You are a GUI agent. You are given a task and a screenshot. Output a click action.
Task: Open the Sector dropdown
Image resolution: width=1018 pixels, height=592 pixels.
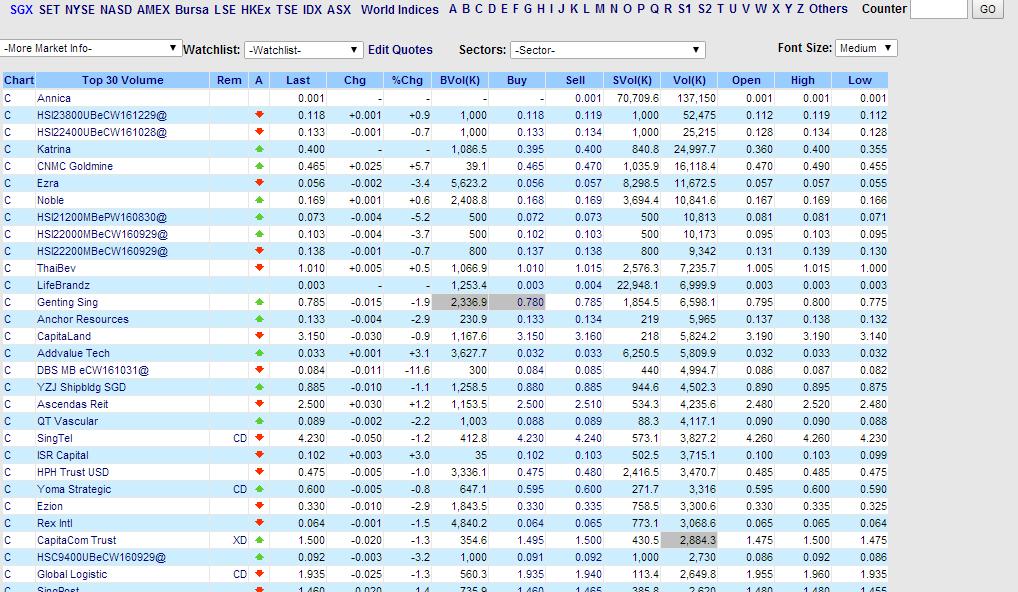click(608, 50)
